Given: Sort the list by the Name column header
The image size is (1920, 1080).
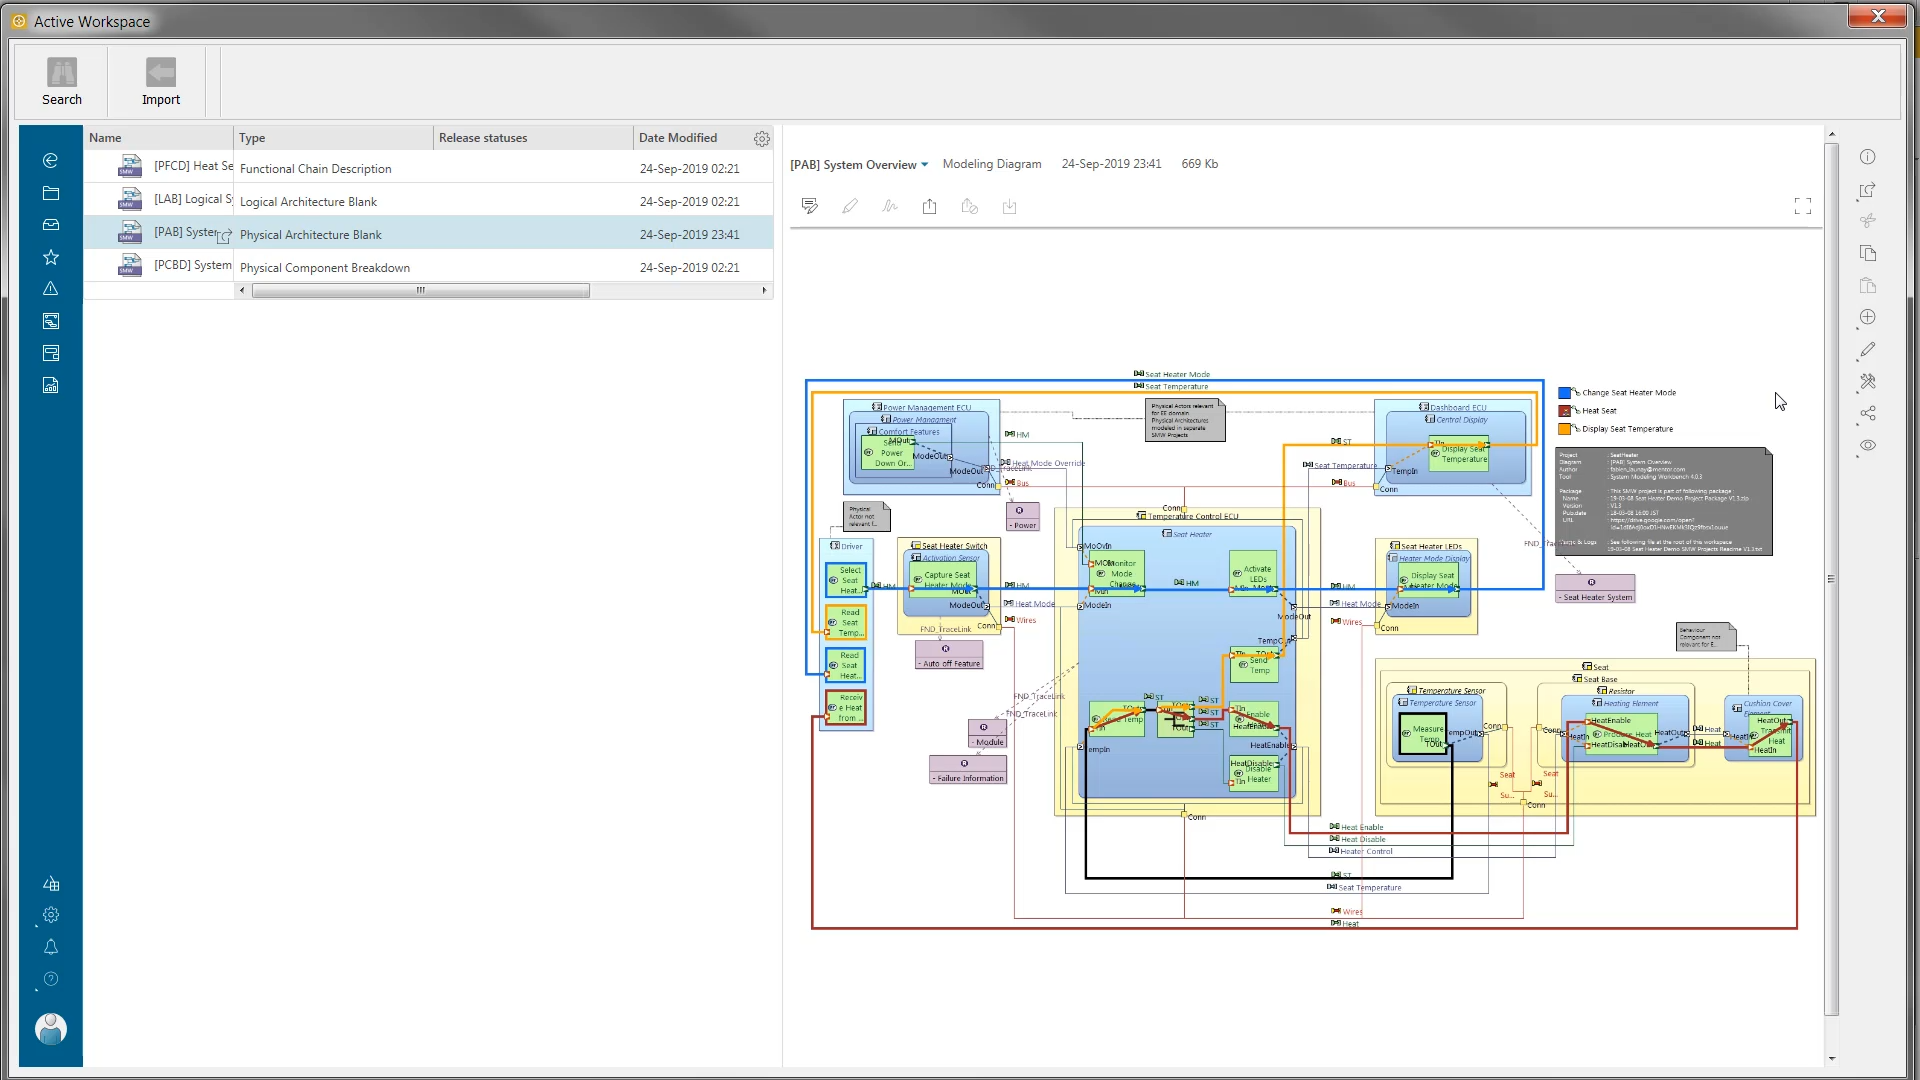Looking at the screenshot, I should pyautogui.click(x=106, y=137).
